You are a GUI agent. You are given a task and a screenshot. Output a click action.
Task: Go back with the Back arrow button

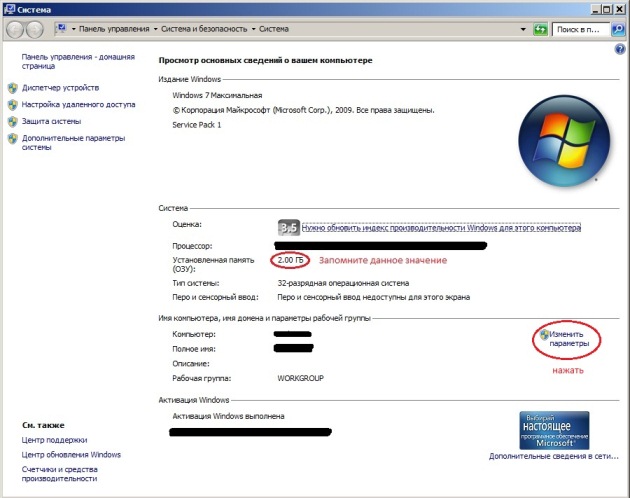point(15,29)
